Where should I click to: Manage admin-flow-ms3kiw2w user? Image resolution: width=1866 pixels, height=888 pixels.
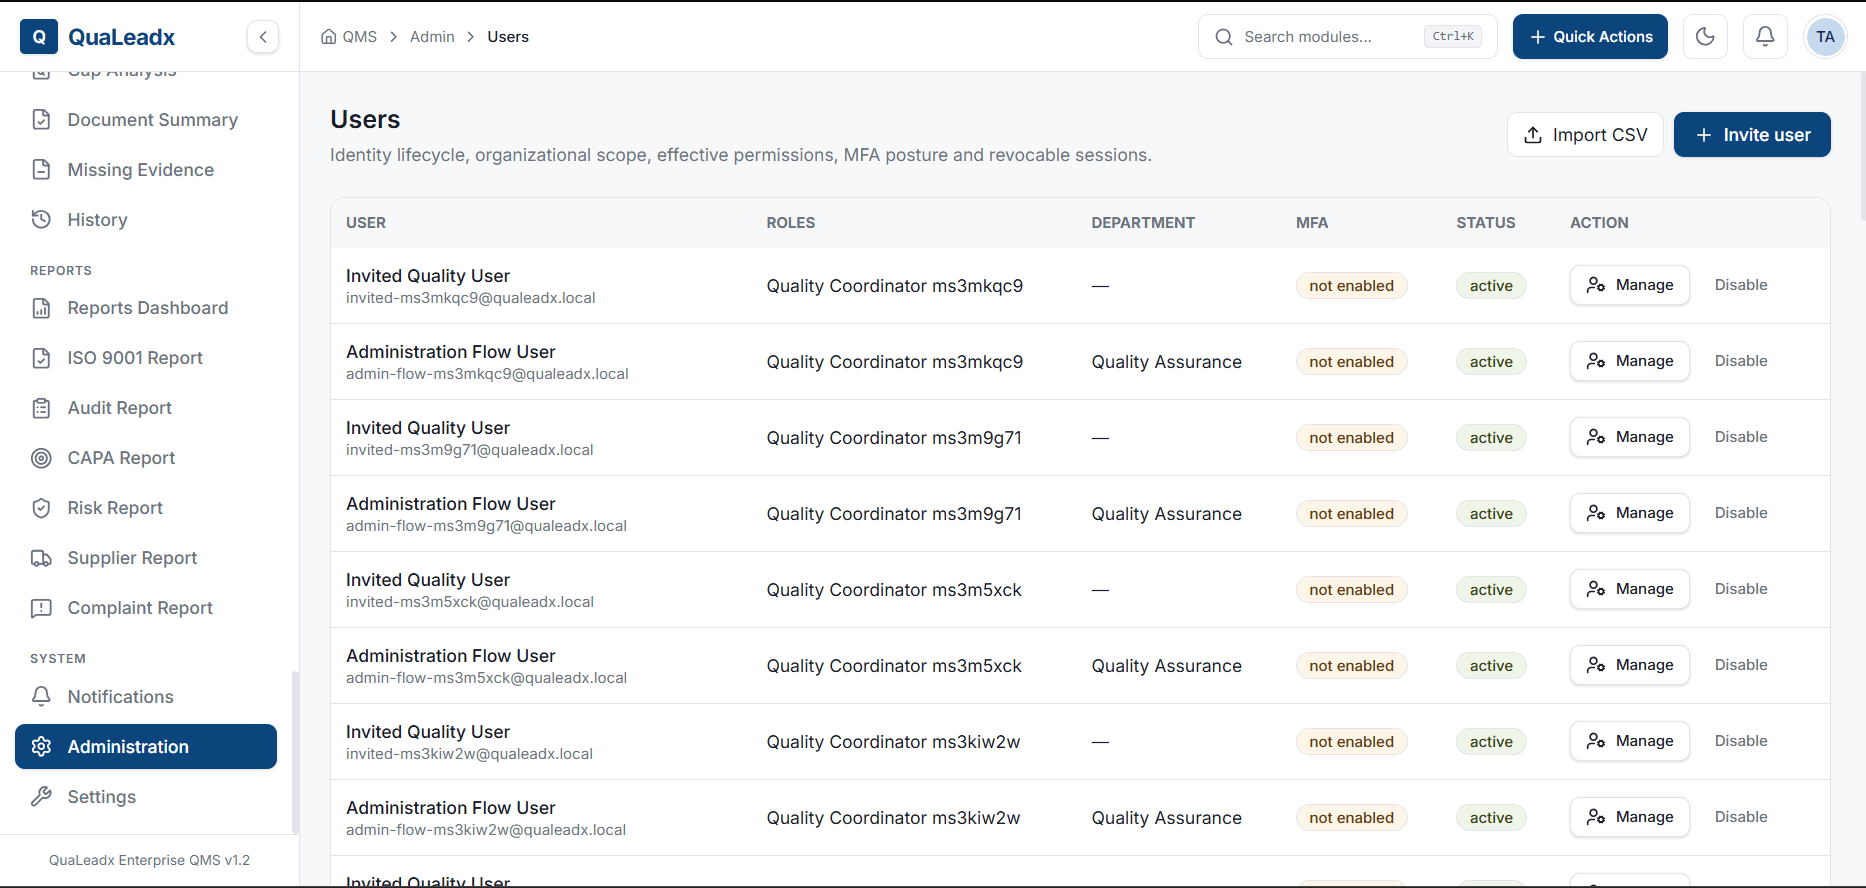pos(1629,817)
